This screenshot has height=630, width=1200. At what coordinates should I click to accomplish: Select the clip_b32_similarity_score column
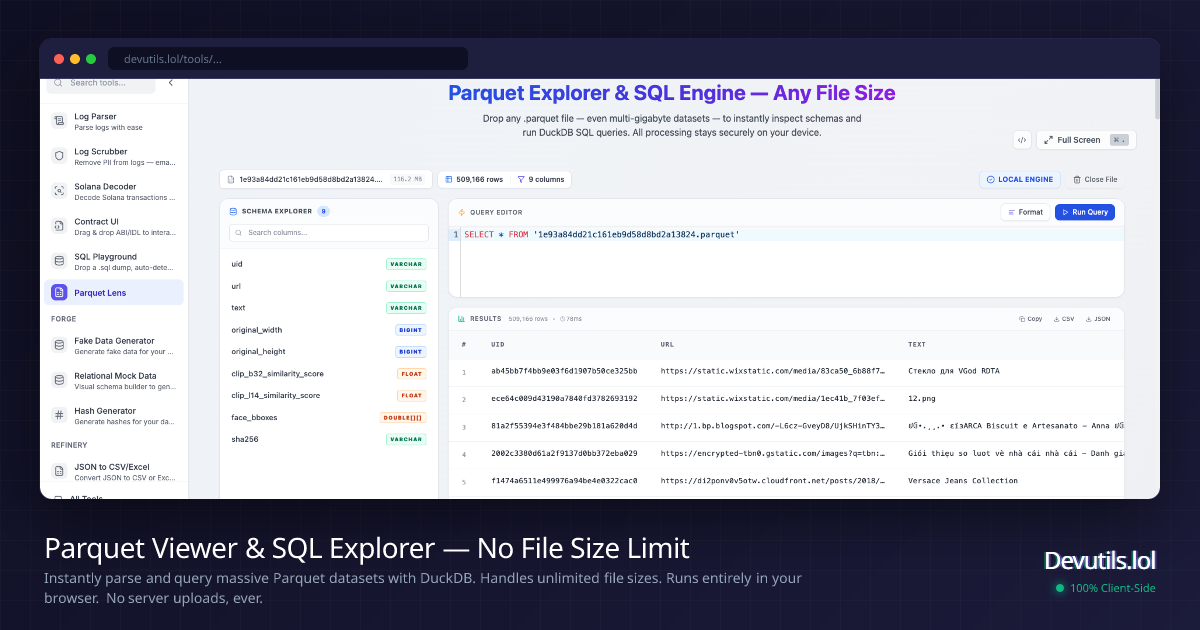tap(328, 374)
